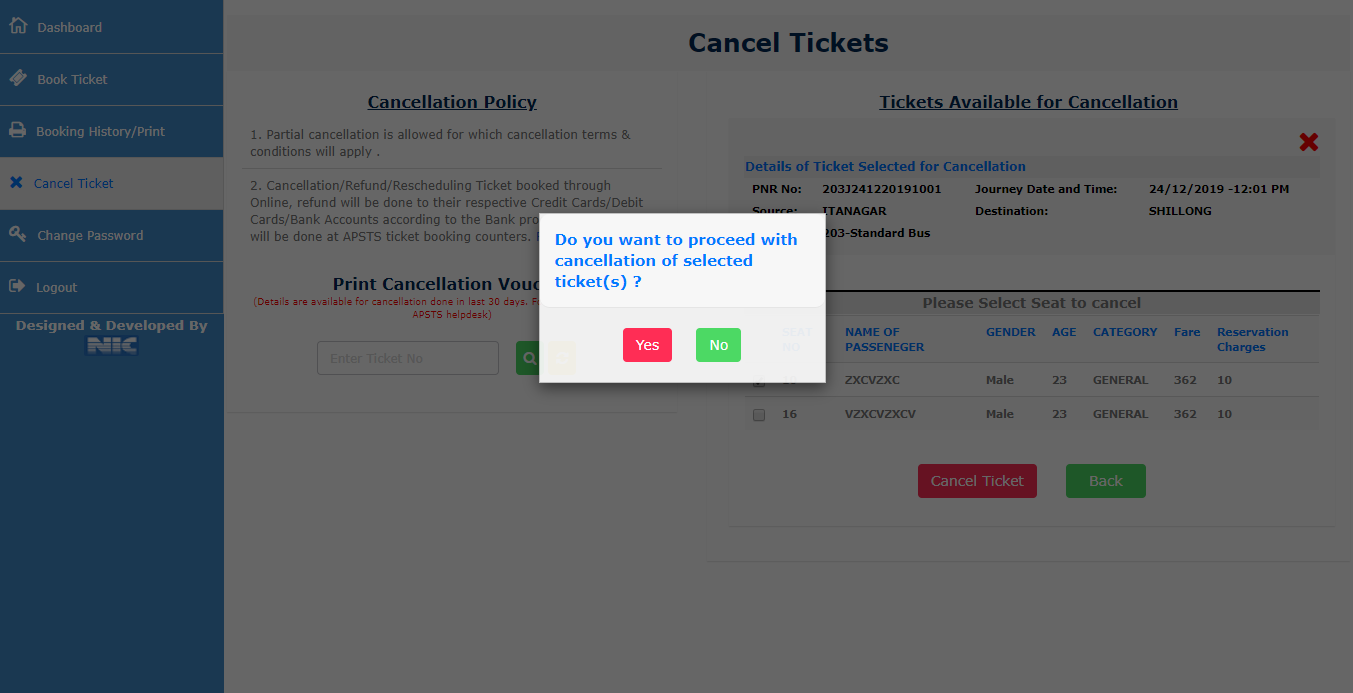The width and height of the screenshot is (1353, 693).
Task: Open the Book Ticket menu item
Action: point(72,79)
